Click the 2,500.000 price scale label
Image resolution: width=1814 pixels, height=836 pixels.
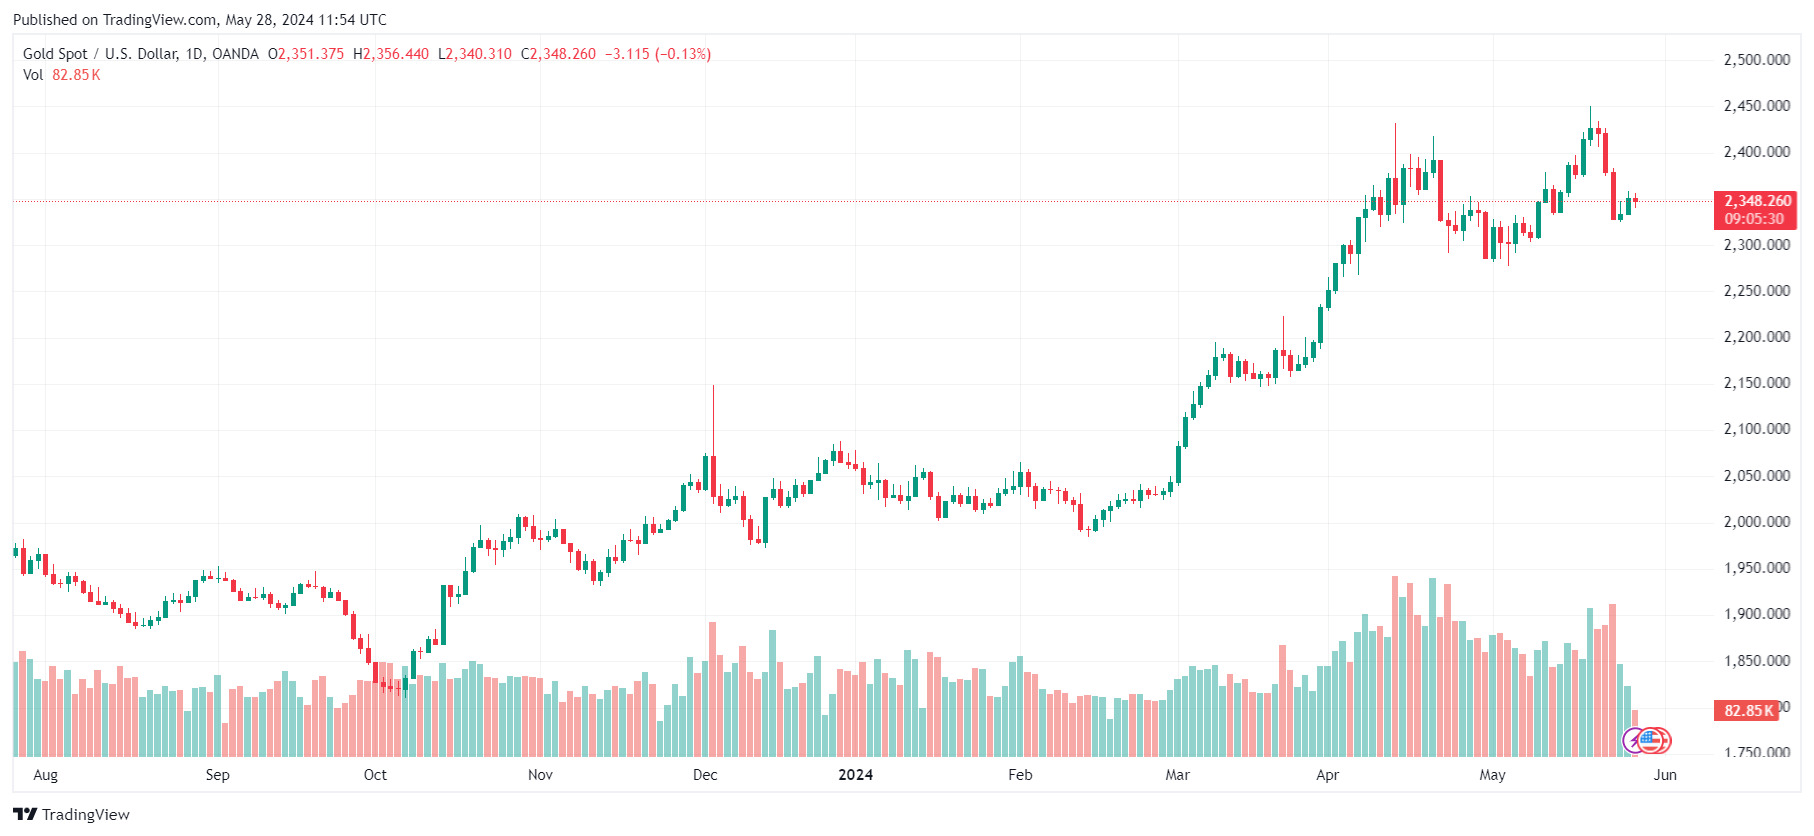(1756, 60)
